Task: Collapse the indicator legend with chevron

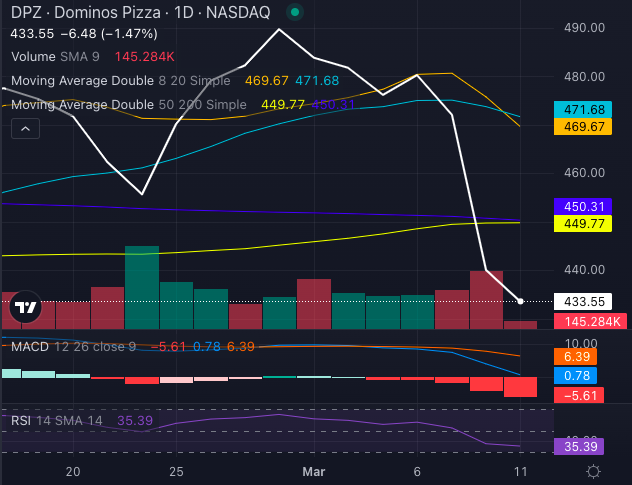Action: [24, 128]
